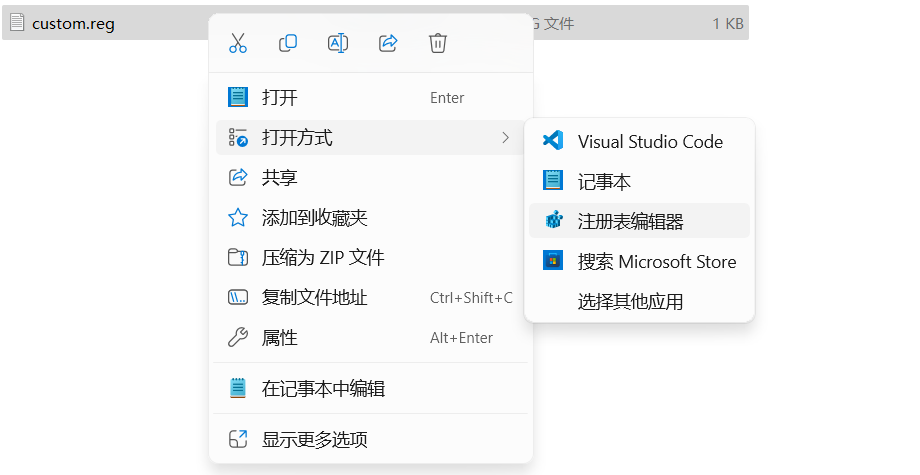Select 在记事本中编辑

[323, 388]
